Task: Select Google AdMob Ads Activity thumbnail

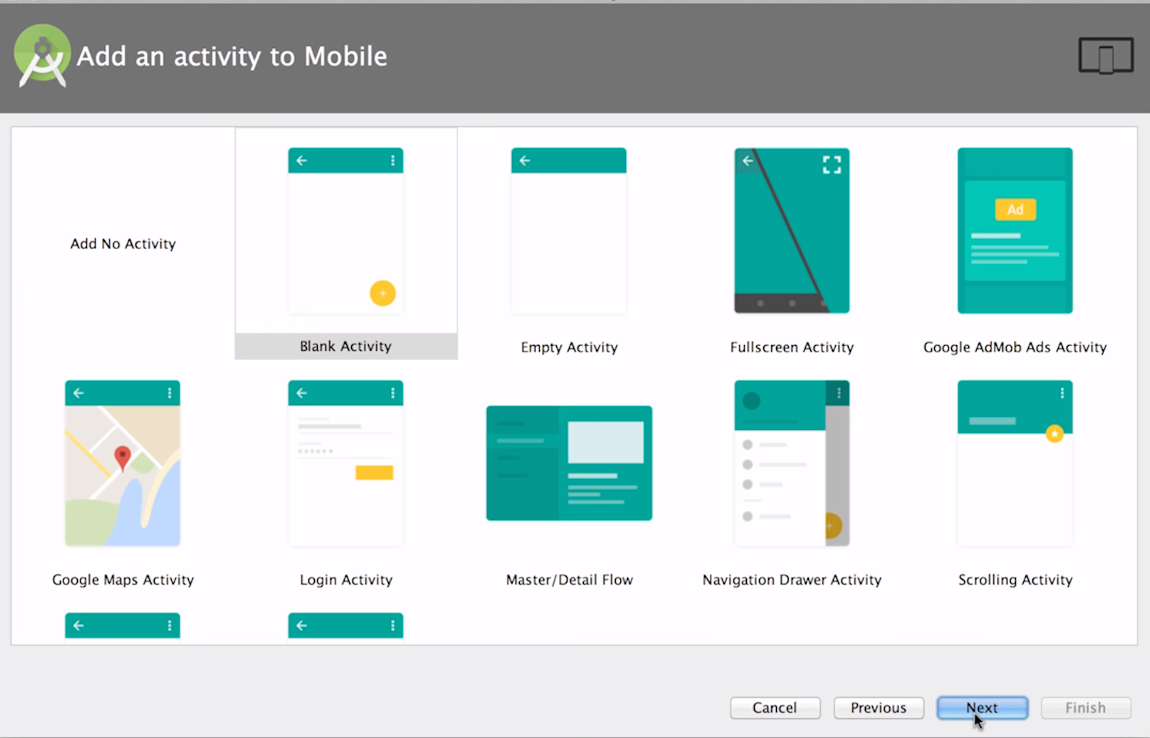Action: [x=1014, y=231]
